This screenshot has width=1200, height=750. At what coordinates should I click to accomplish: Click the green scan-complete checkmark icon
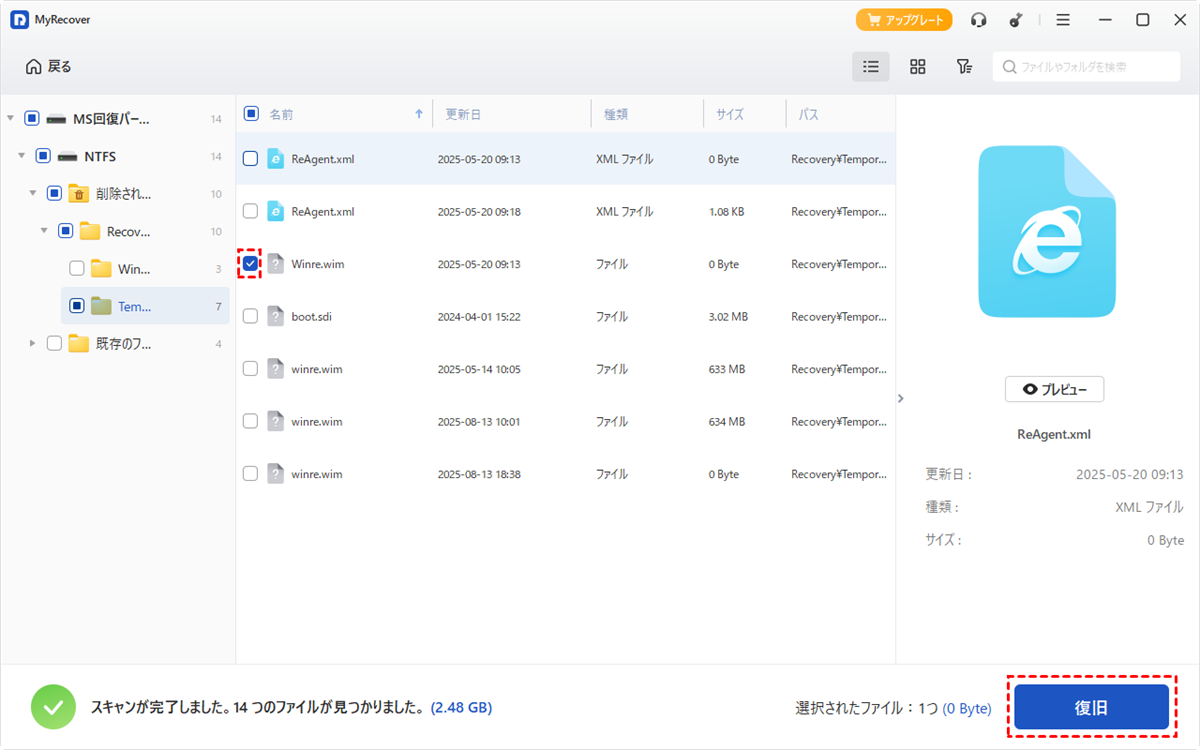tap(54, 707)
